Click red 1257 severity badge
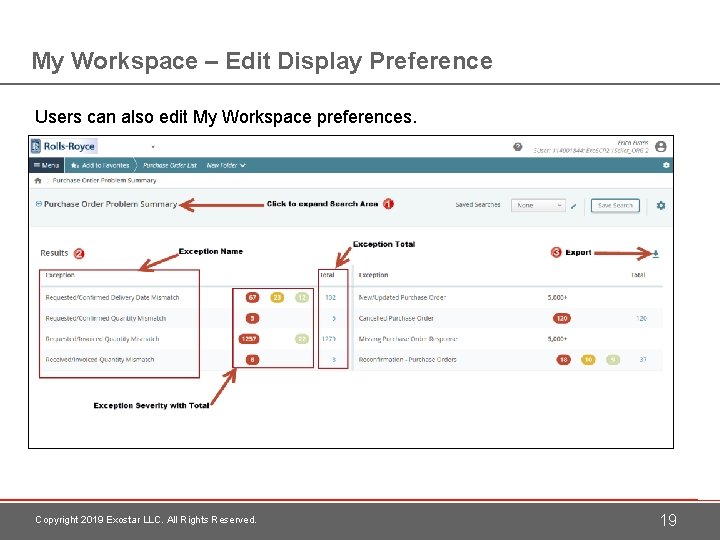Image resolution: width=720 pixels, height=540 pixels. pyautogui.click(x=249, y=339)
